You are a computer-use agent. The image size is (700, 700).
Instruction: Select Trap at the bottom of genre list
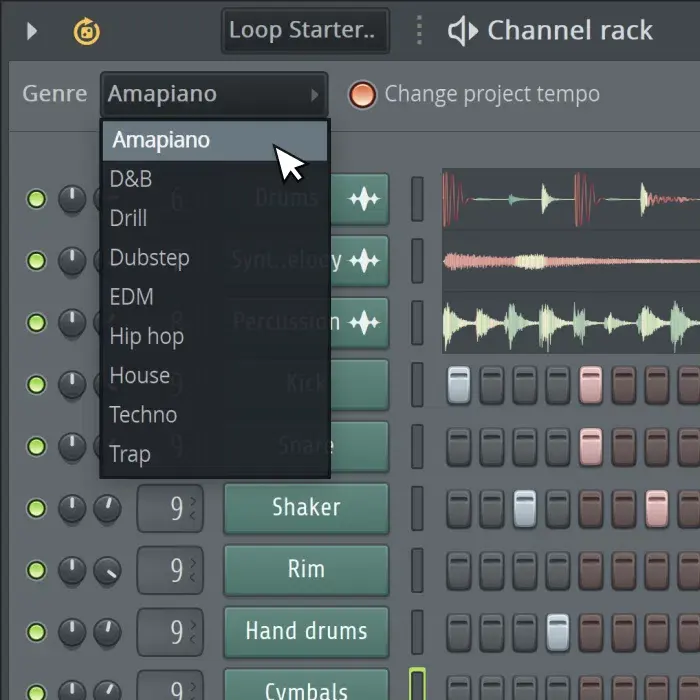(215, 454)
